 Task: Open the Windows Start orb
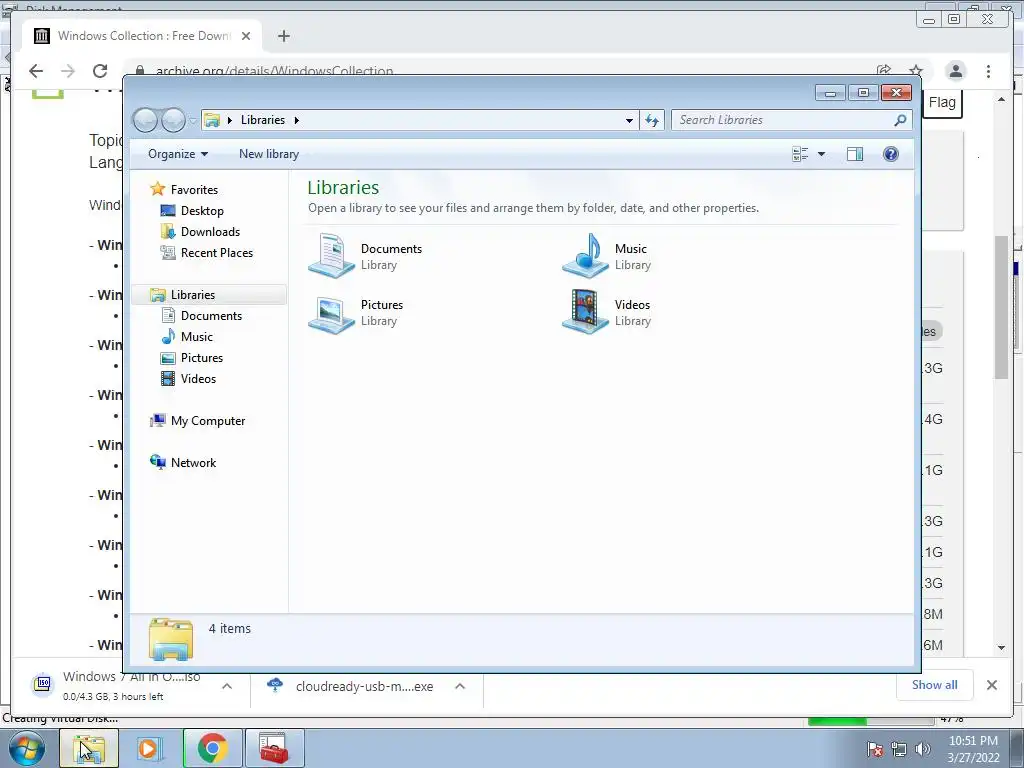pos(26,748)
